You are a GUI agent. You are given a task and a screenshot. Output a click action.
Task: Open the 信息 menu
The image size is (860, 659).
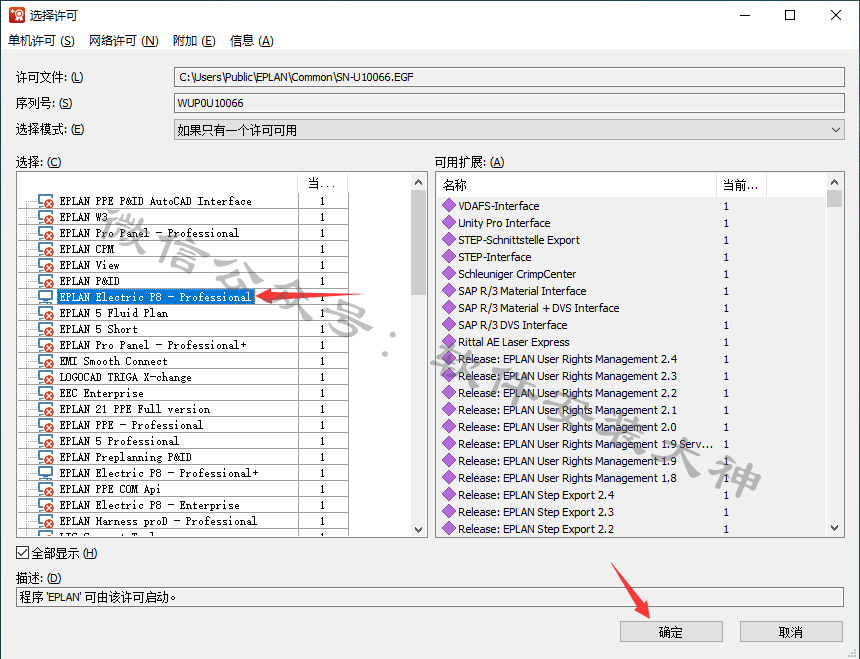pos(251,41)
